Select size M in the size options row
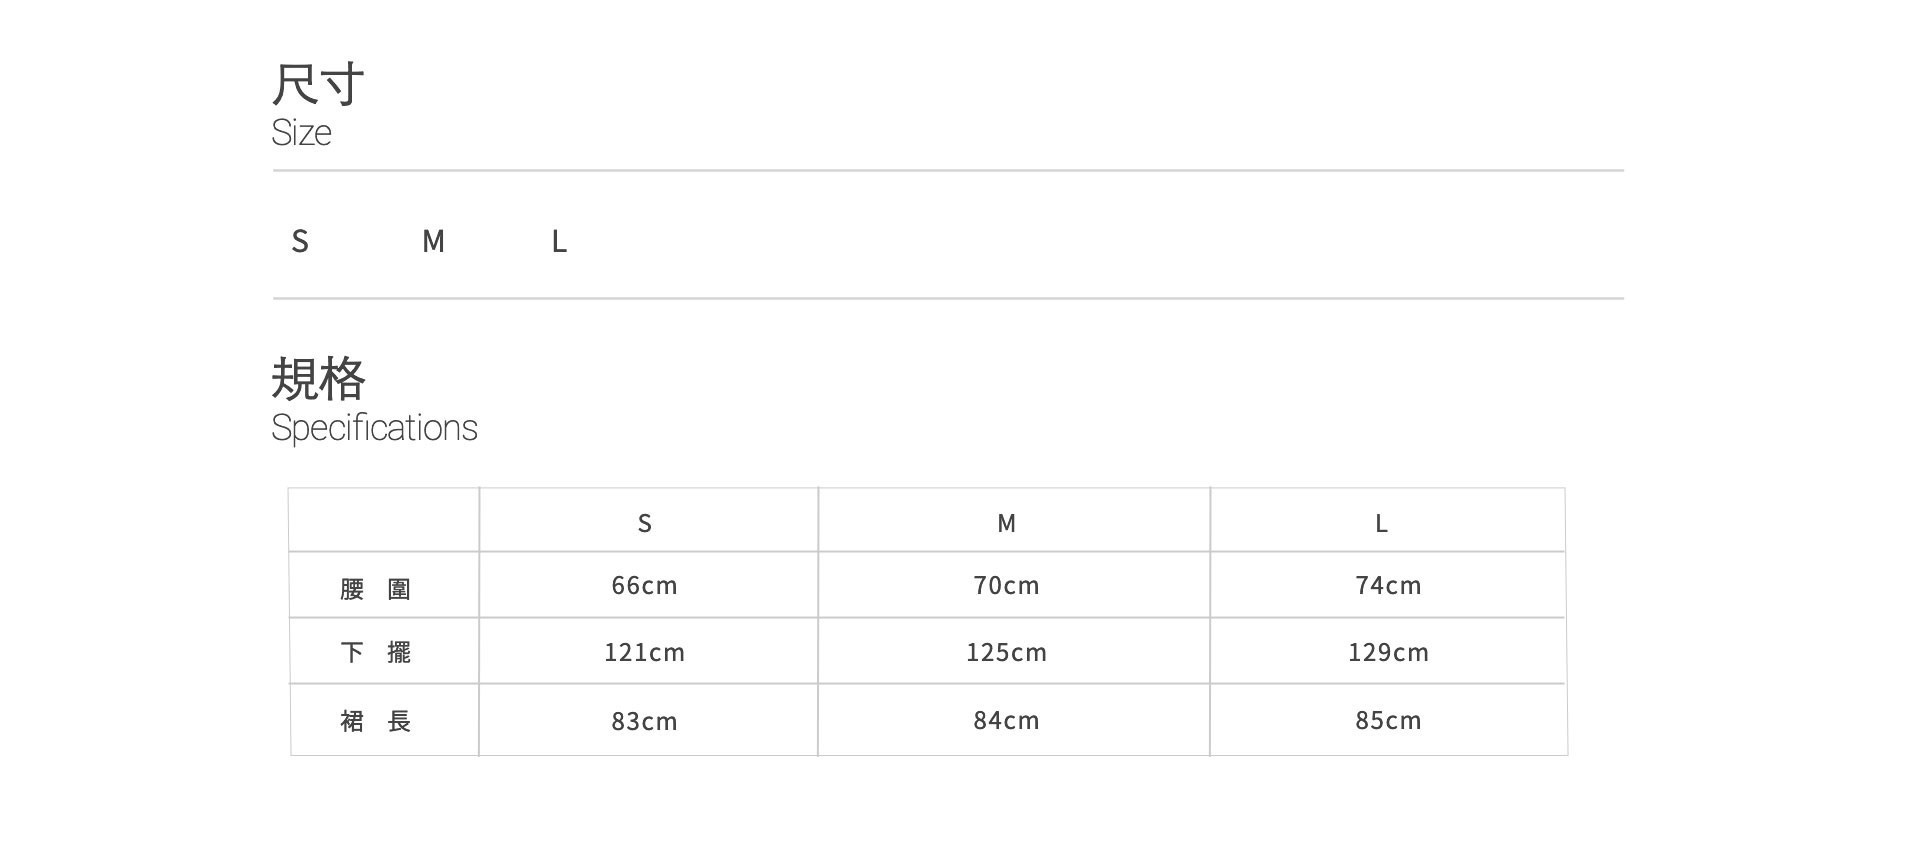Image resolution: width=1920 pixels, height=866 pixels. (433, 241)
